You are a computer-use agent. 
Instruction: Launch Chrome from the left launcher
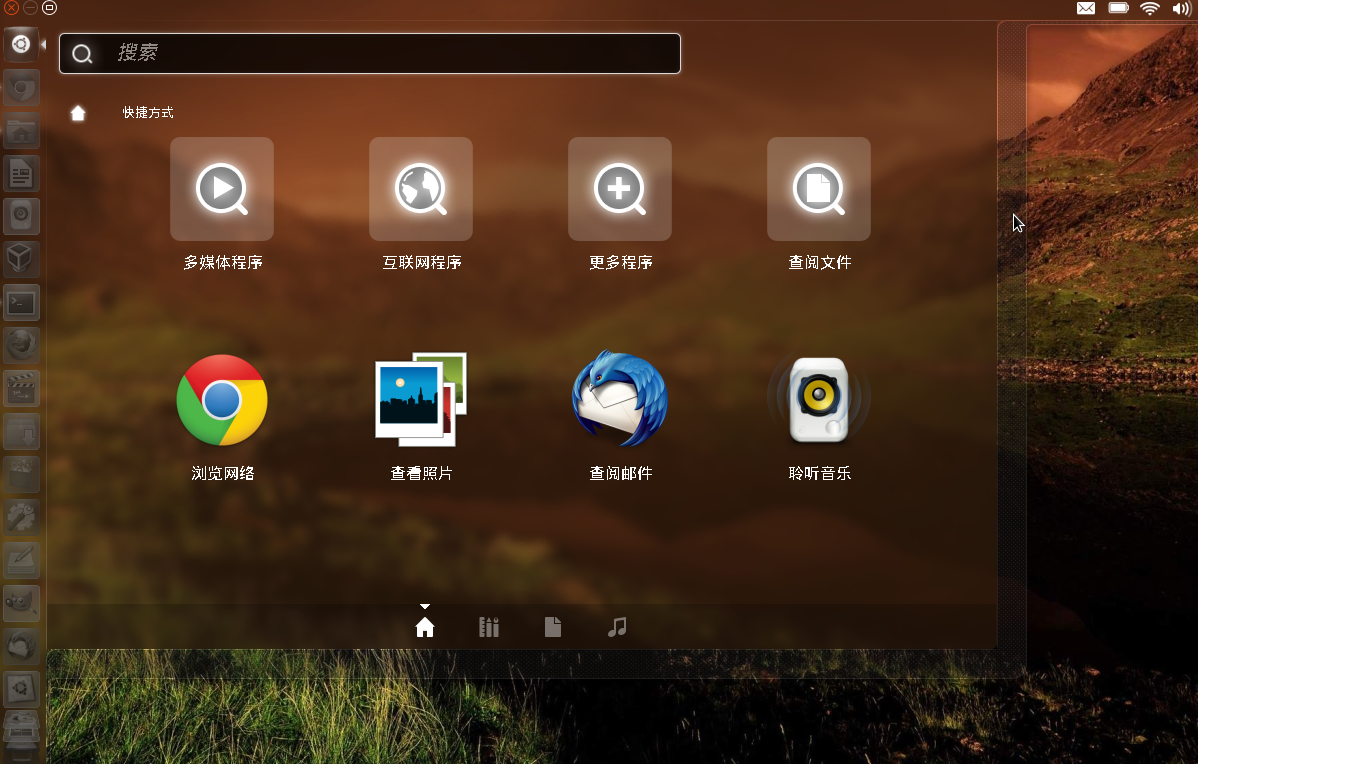(21, 88)
